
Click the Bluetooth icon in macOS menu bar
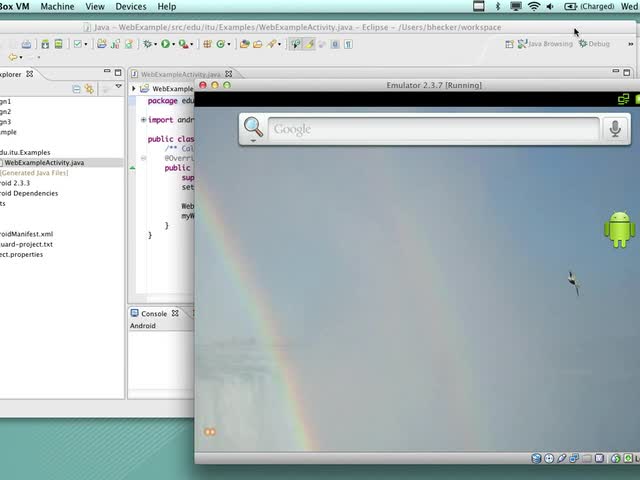(498, 6)
